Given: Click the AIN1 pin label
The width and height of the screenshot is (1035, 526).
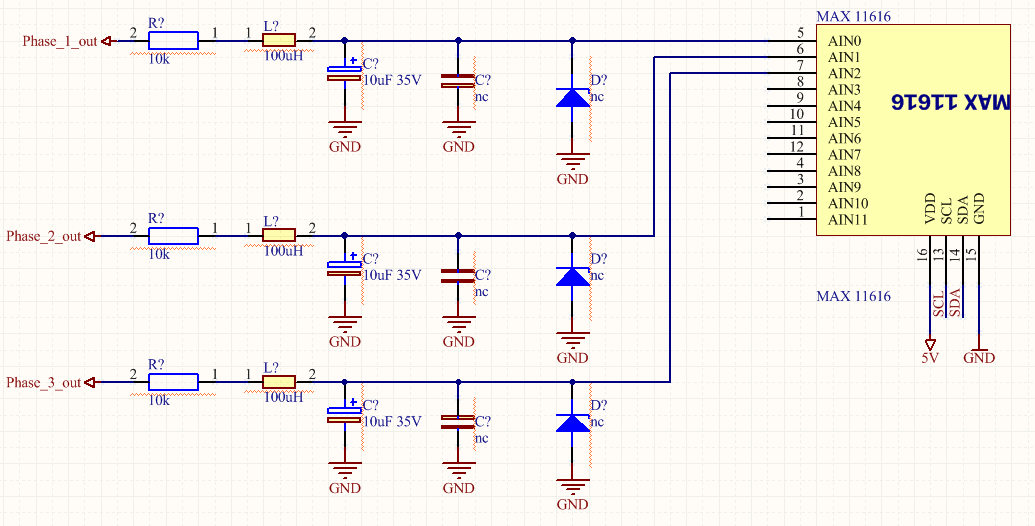Looking at the screenshot, I should [x=844, y=57].
